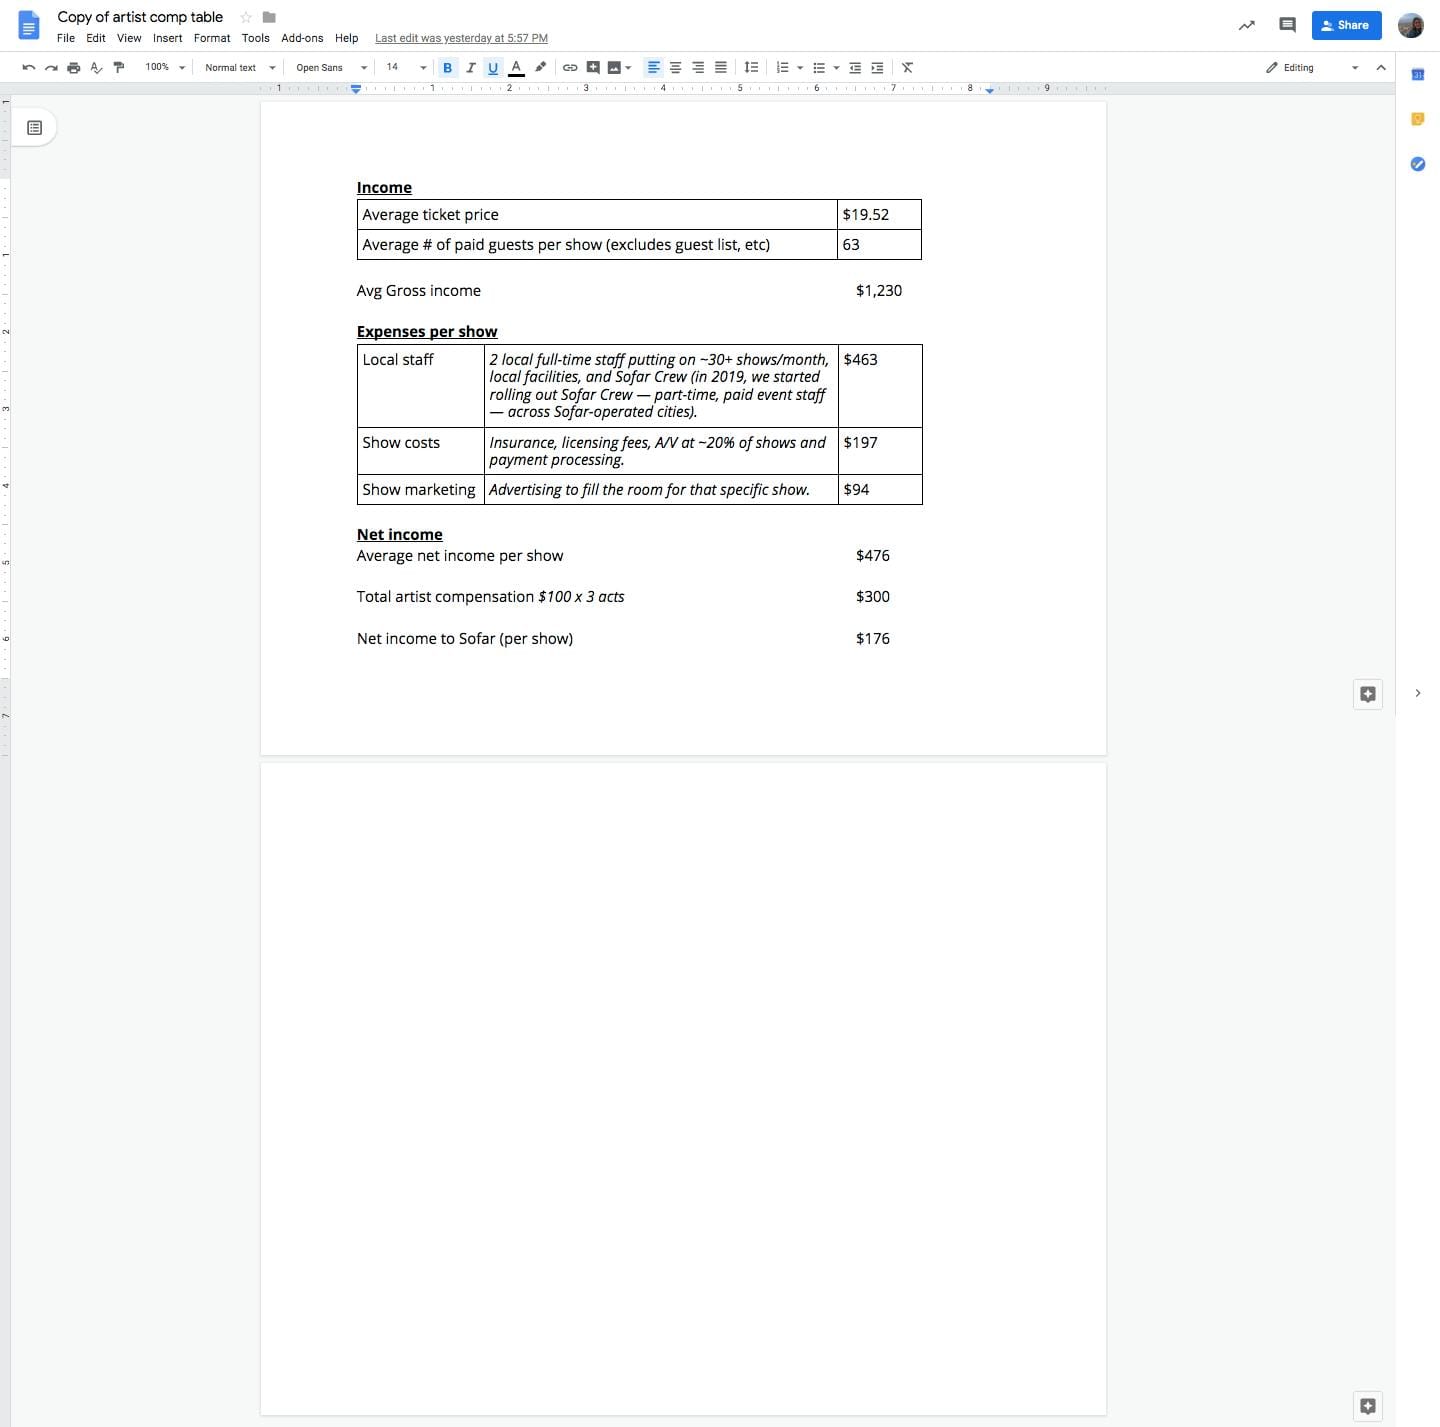
Task: Star the document Copy of artist comp table
Action: [246, 17]
